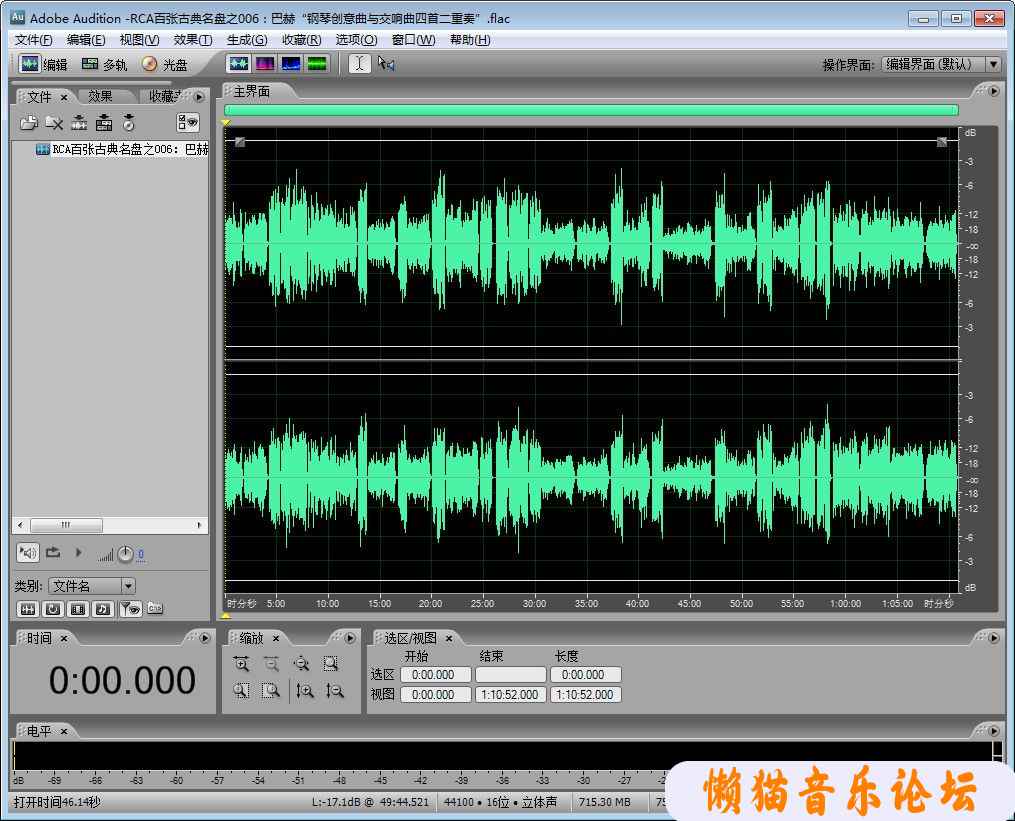
Task: Toggle show audio files filter button
Action: (28, 609)
